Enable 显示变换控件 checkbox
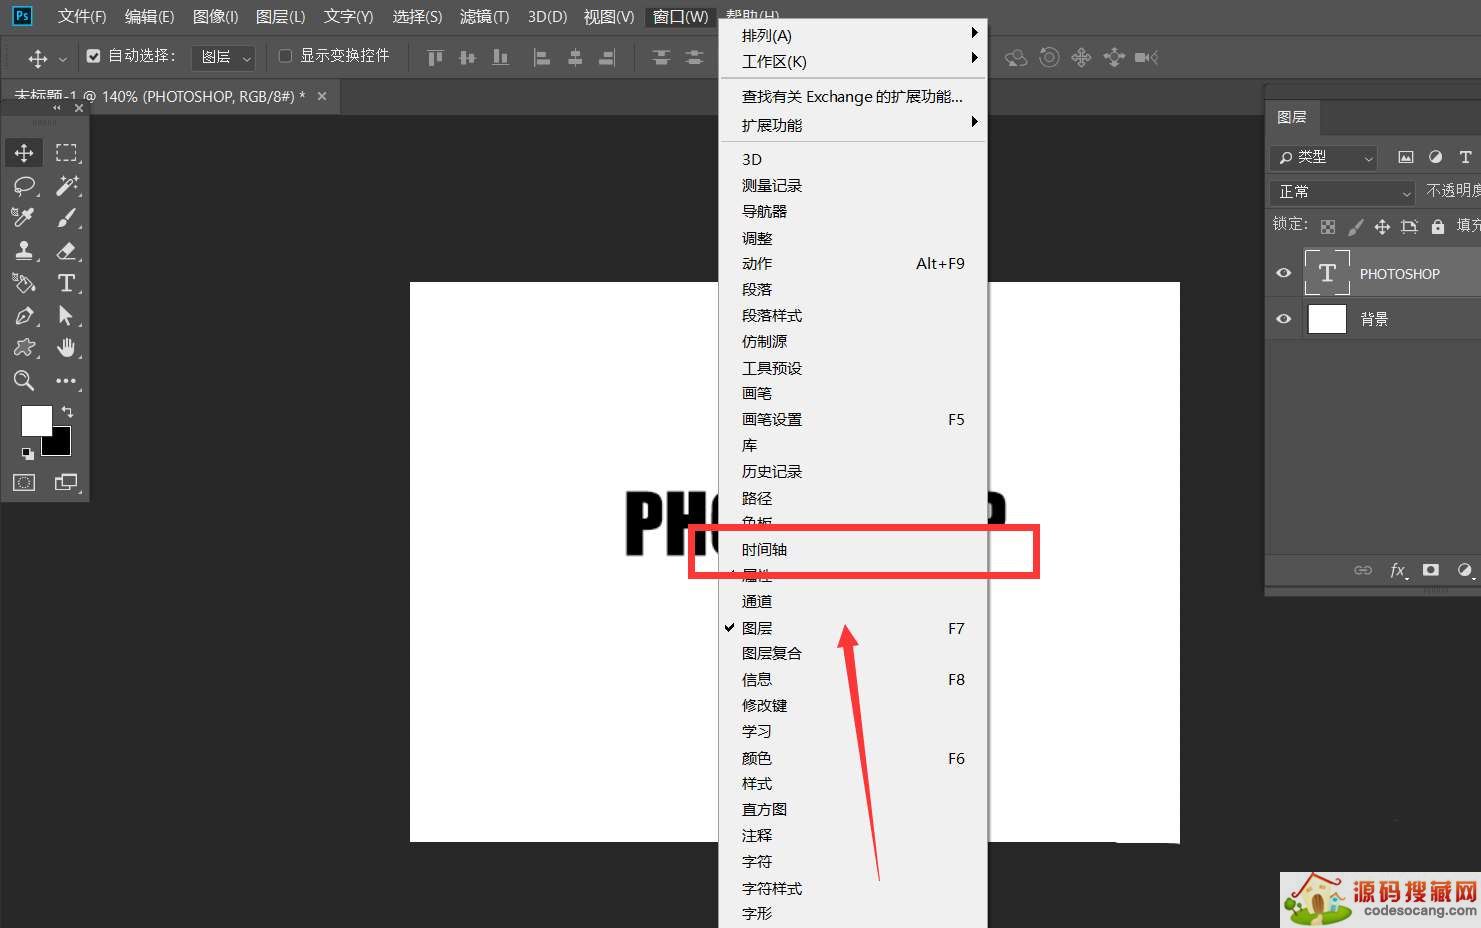The width and height of the screenshot is (1481, 928). coord(285,56)
